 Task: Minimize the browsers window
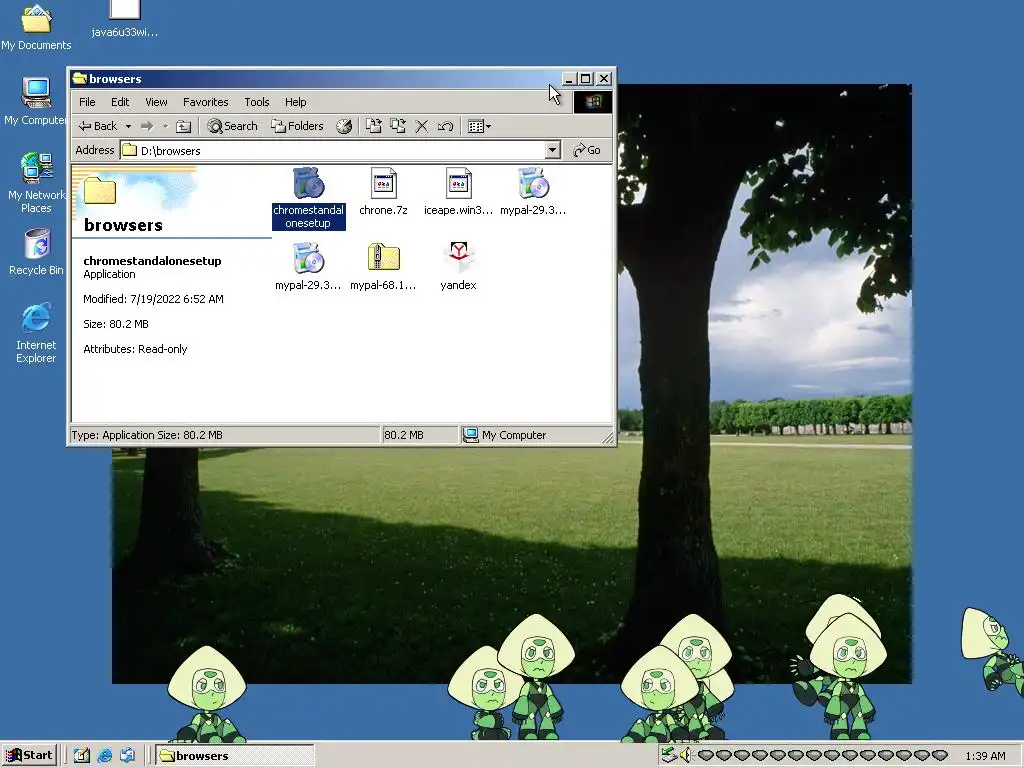569,79
